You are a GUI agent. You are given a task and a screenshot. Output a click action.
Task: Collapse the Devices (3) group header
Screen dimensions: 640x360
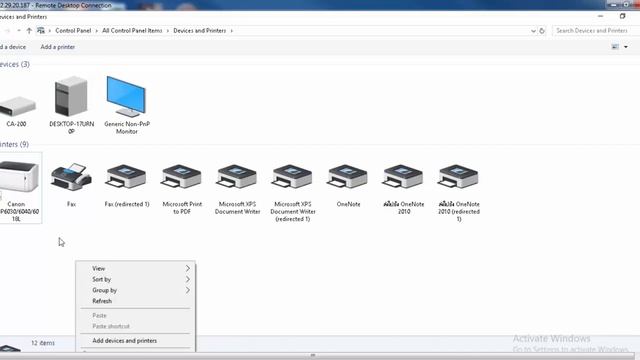coord(15,64)
